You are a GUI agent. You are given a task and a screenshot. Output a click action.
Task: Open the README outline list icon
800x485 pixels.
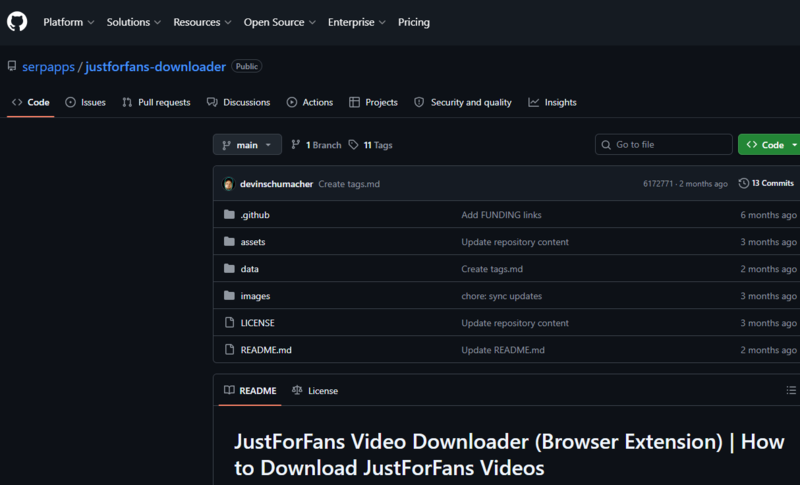[x=791, y=391]
